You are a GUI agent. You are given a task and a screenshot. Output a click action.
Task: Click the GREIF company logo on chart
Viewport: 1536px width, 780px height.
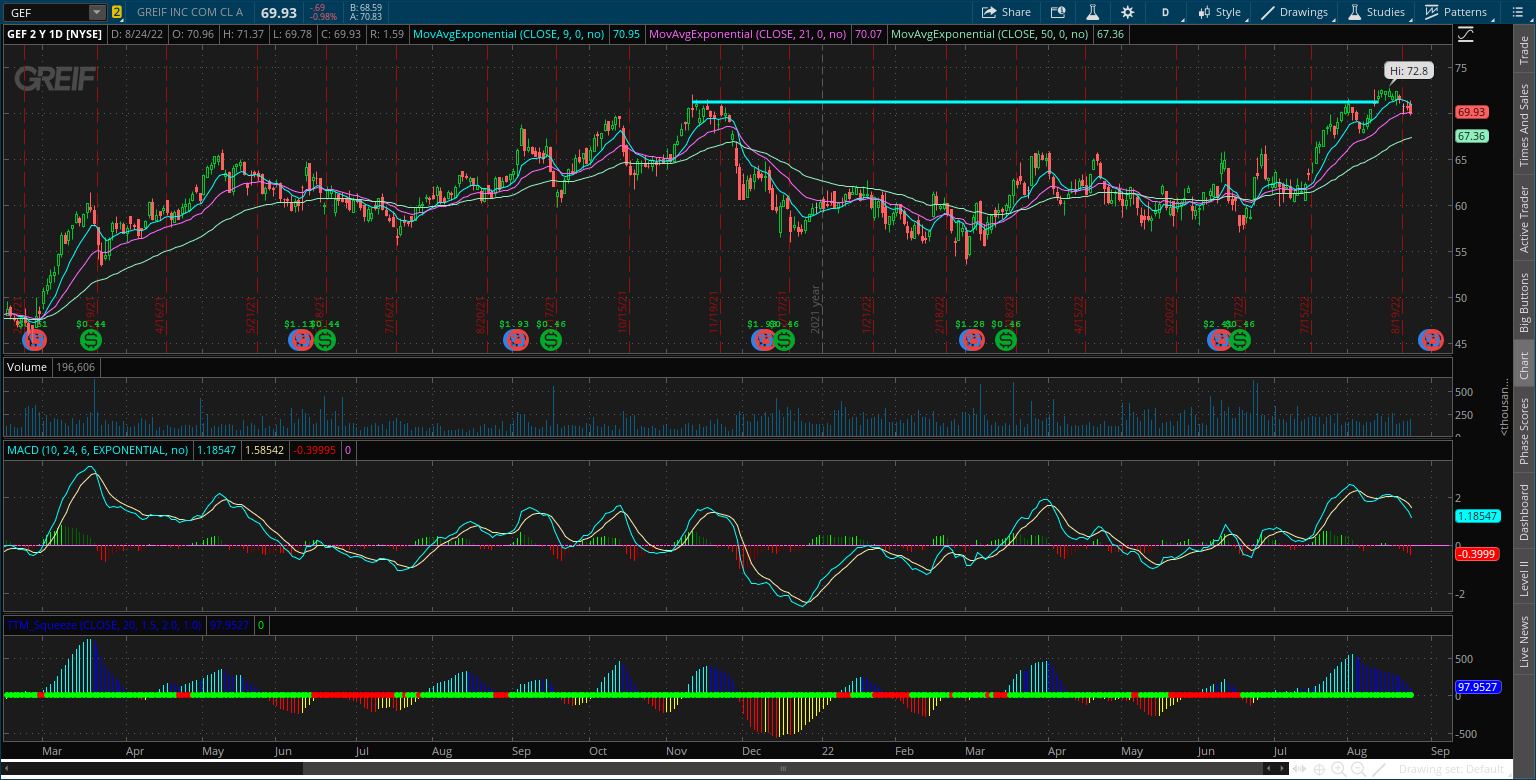pyautogui.click(x=55, y=79)
